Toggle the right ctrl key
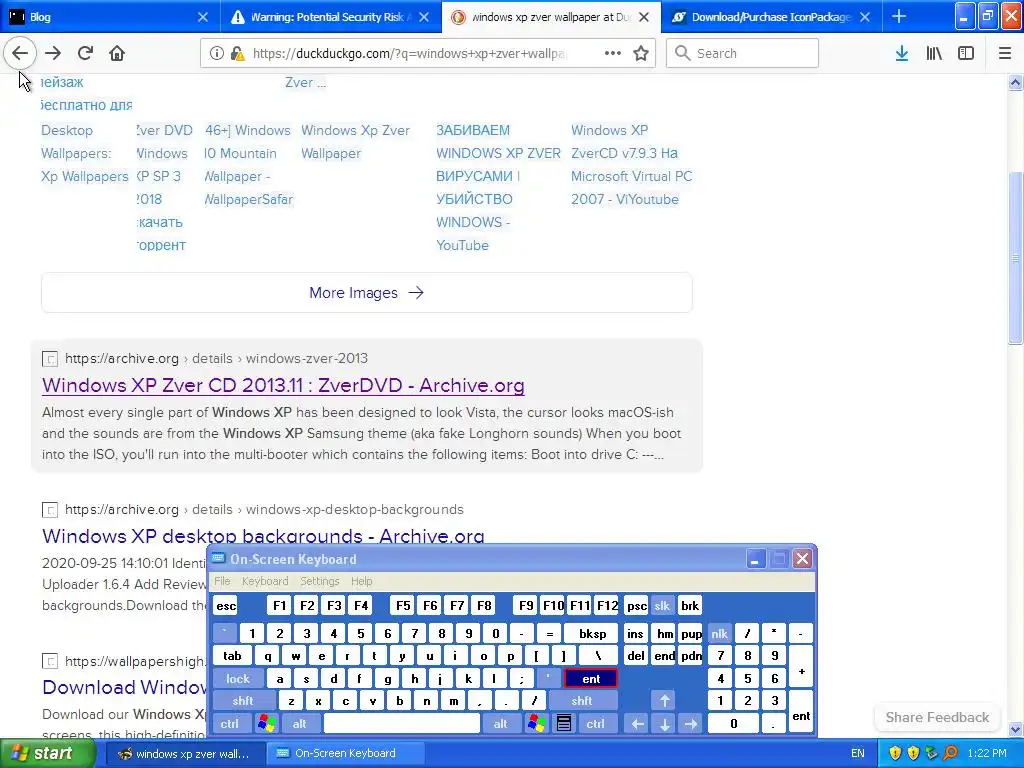Image resolution: width=1024 pixels, height=768 pixels. coord(595,724)
